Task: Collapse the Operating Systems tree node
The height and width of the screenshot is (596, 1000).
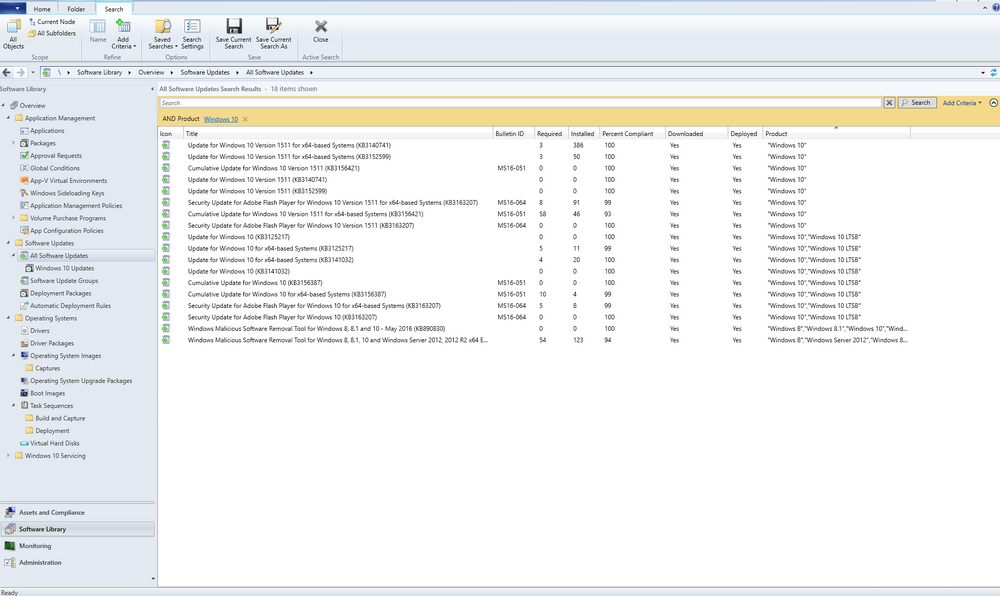Action: click(8, 318)
